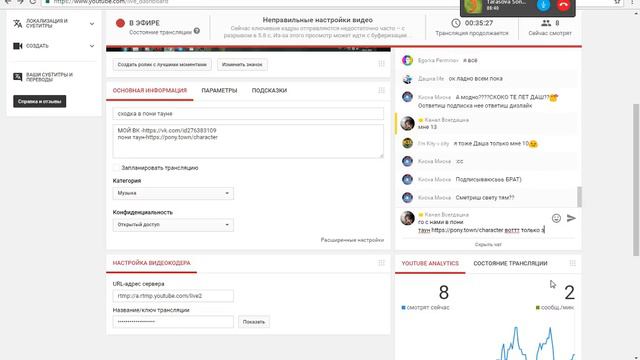
Task: Click Смотриш свету тим?? chat message
Action: [485, 198]
